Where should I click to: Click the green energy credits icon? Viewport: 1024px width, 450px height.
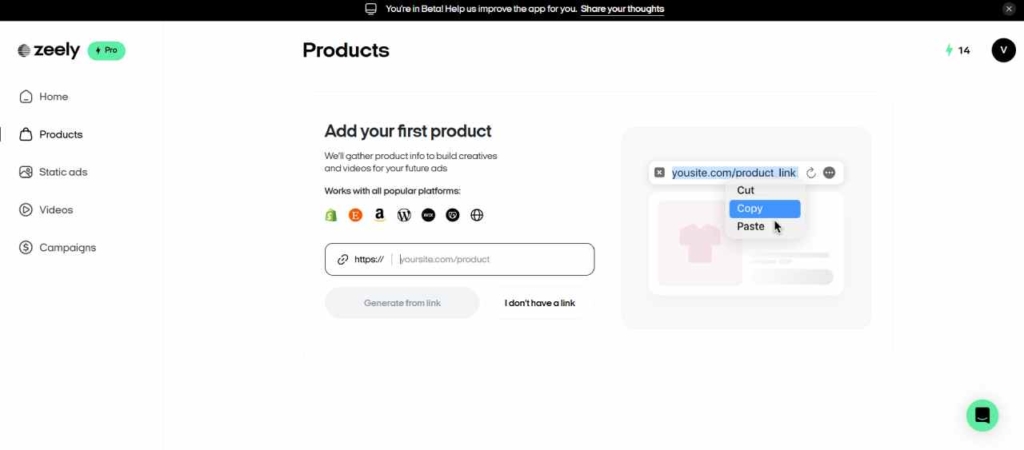pos(949,50)
